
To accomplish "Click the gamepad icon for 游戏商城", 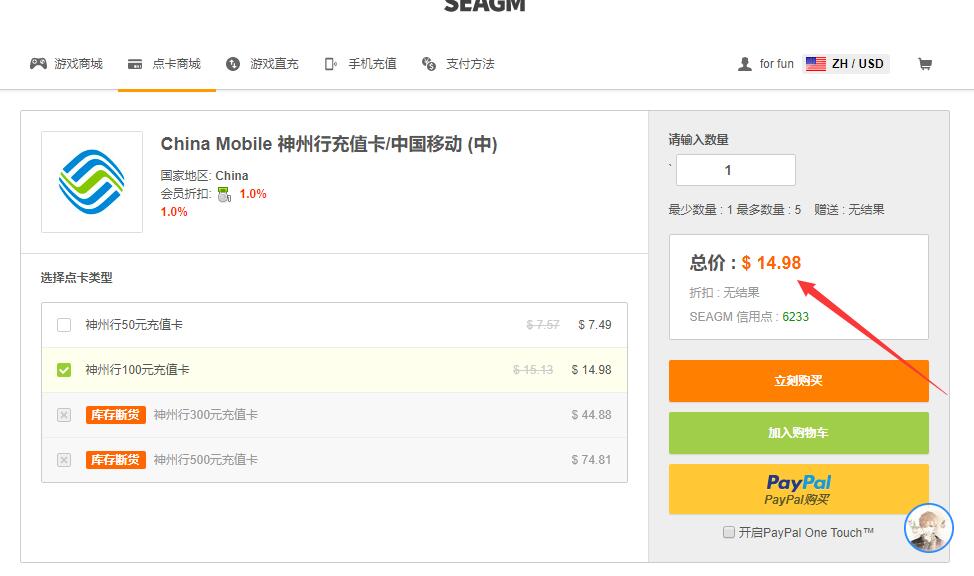I will (38, 63).
